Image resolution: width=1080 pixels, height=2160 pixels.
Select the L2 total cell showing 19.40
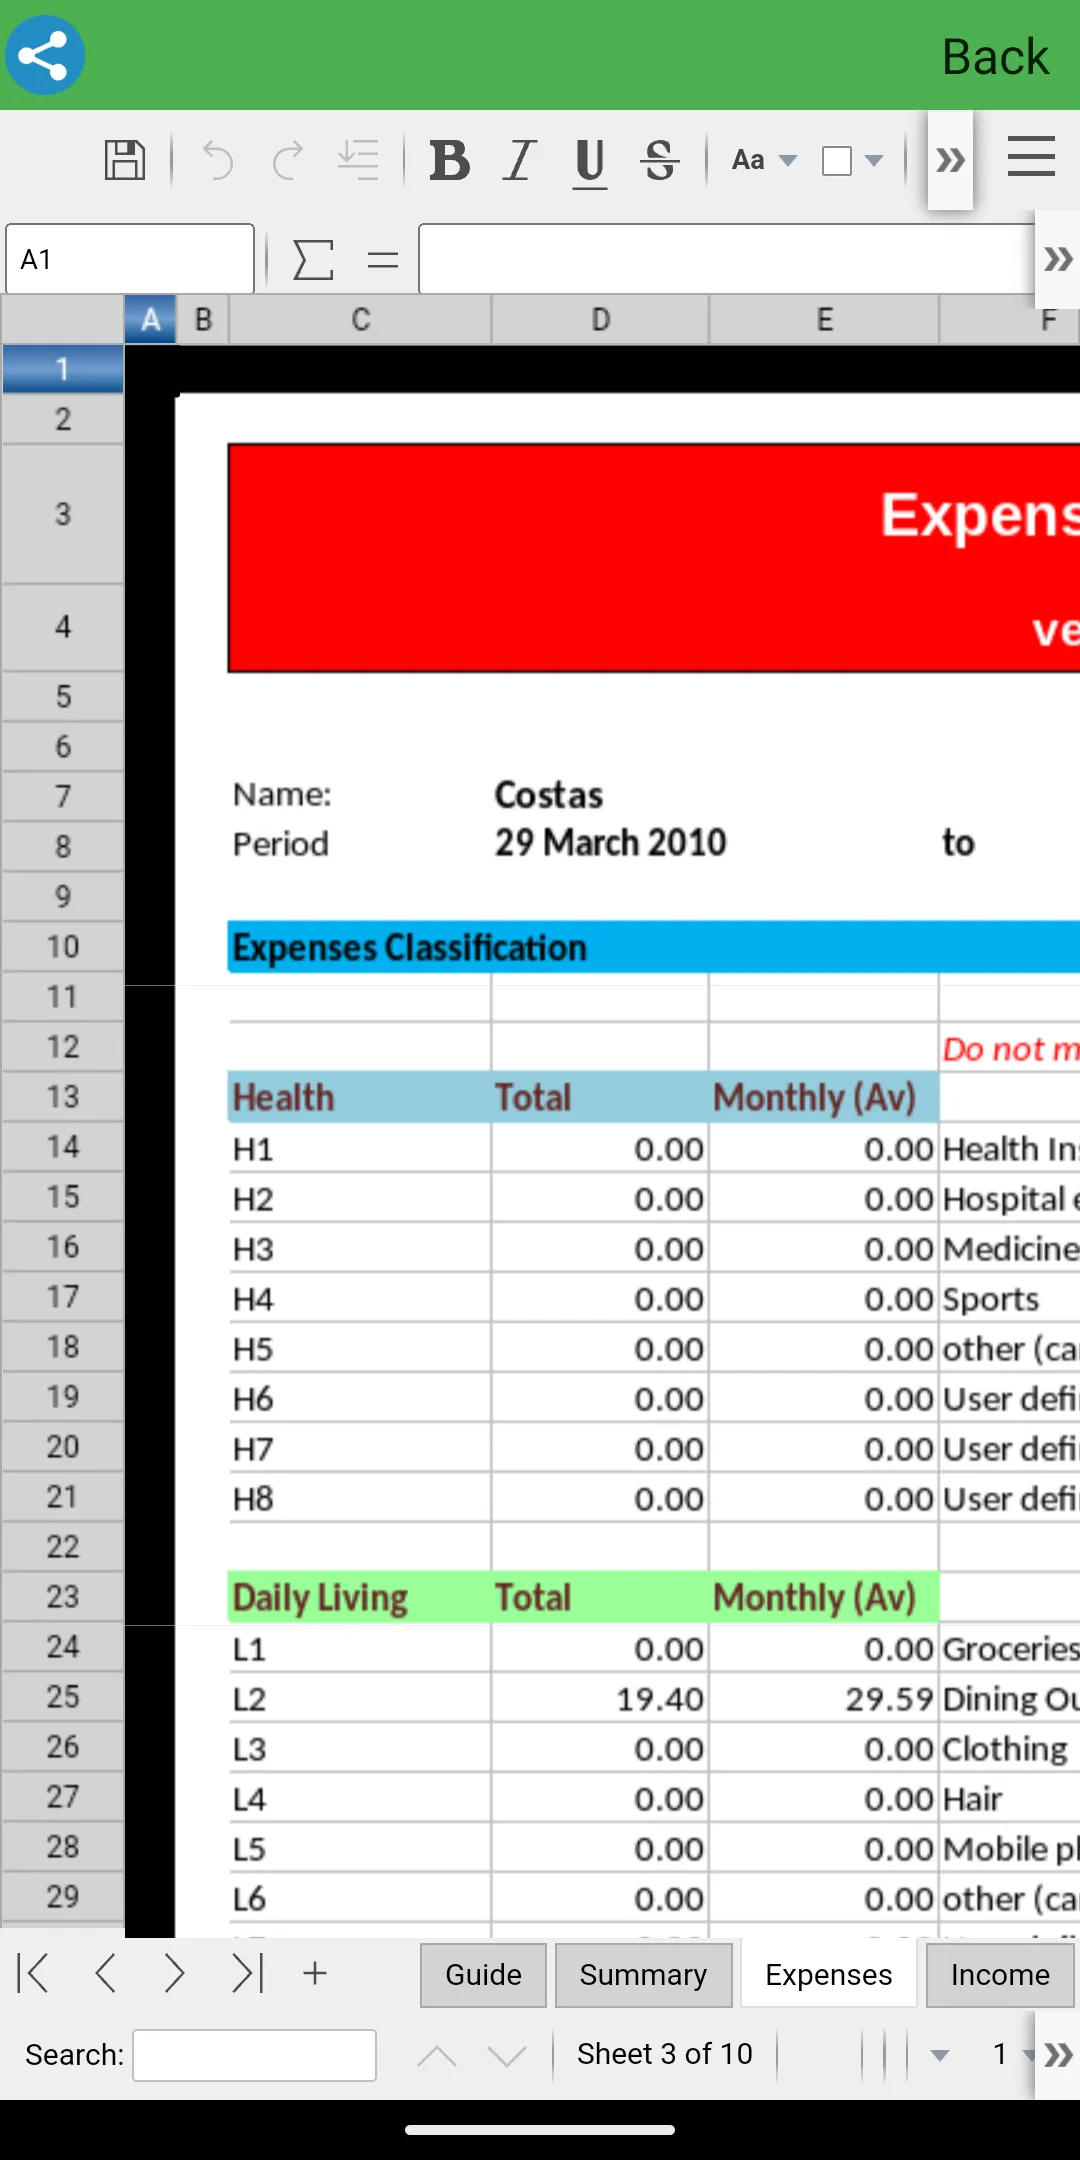click(x=600, y=1699)
